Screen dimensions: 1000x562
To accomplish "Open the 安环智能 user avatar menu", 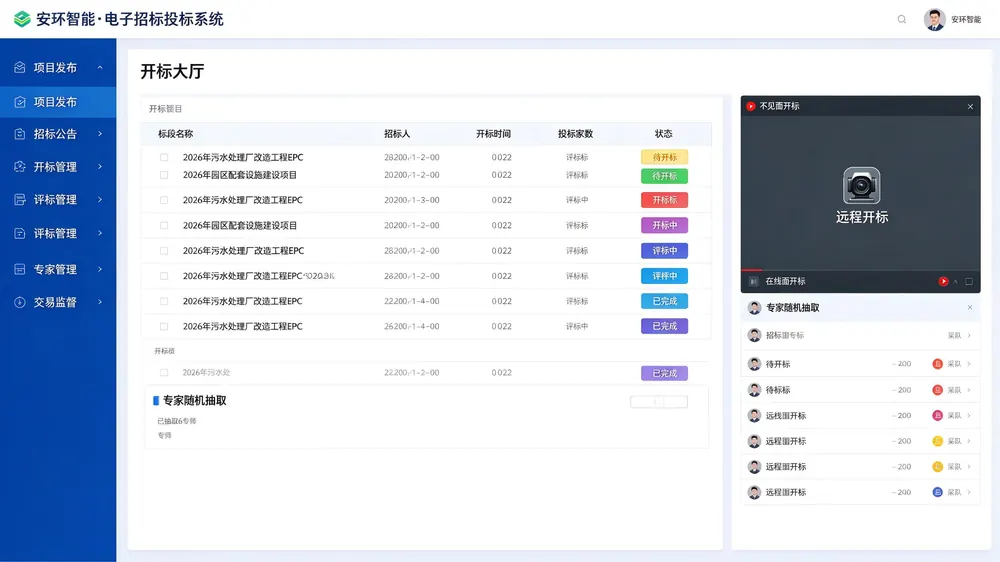I will coord(934,19).
